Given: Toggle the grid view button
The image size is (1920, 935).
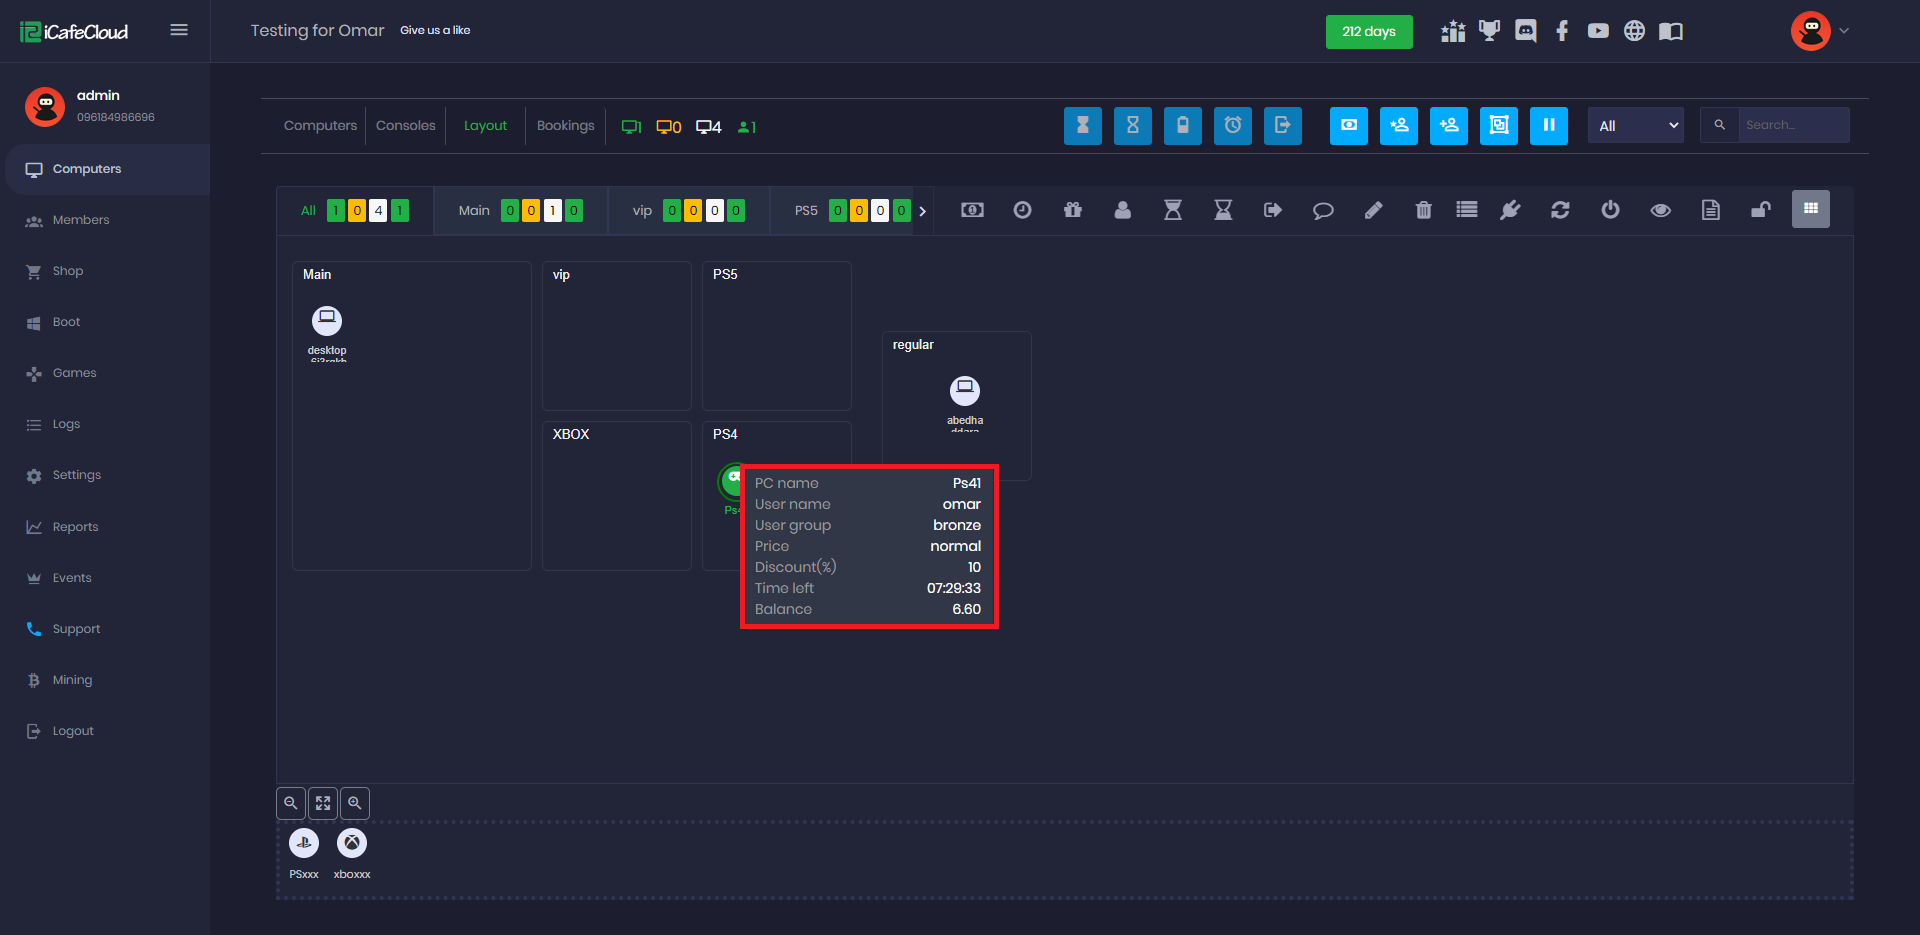Looking at the screenshot, I should click(x=1810, y=209).
